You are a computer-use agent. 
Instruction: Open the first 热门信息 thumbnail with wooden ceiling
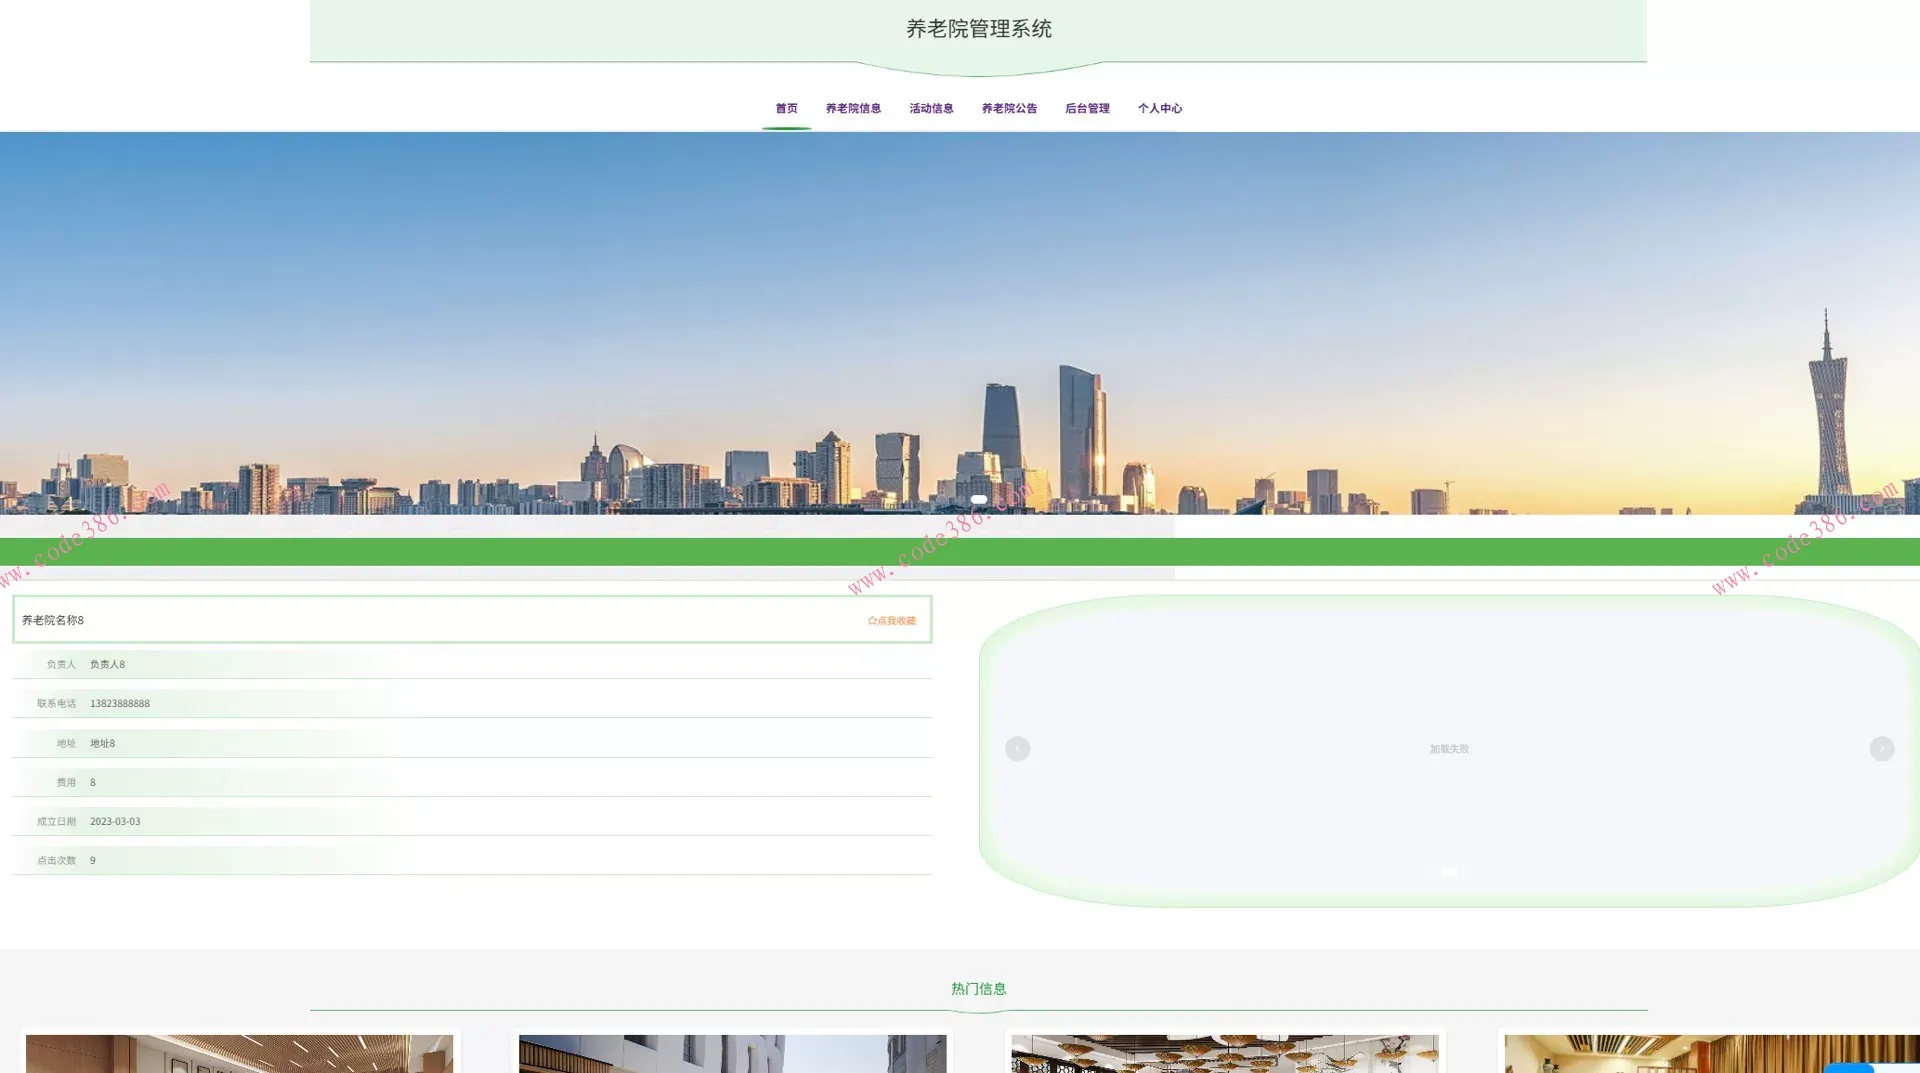pyautogui.click(x=239, y=1054)
